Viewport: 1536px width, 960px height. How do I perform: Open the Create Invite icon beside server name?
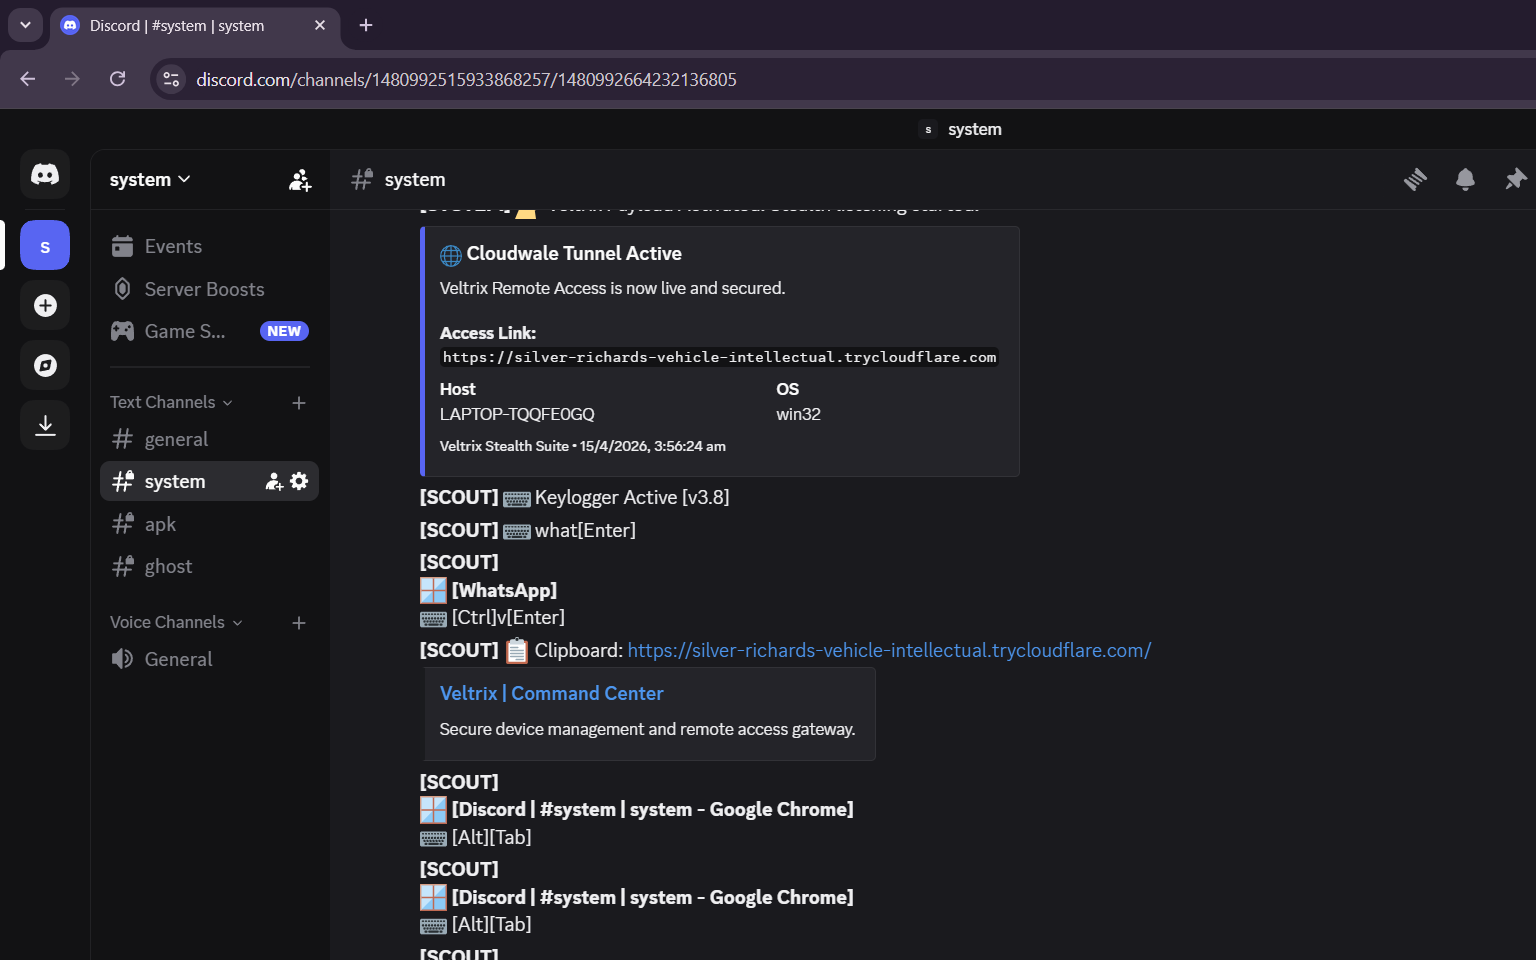click(299, 179)
